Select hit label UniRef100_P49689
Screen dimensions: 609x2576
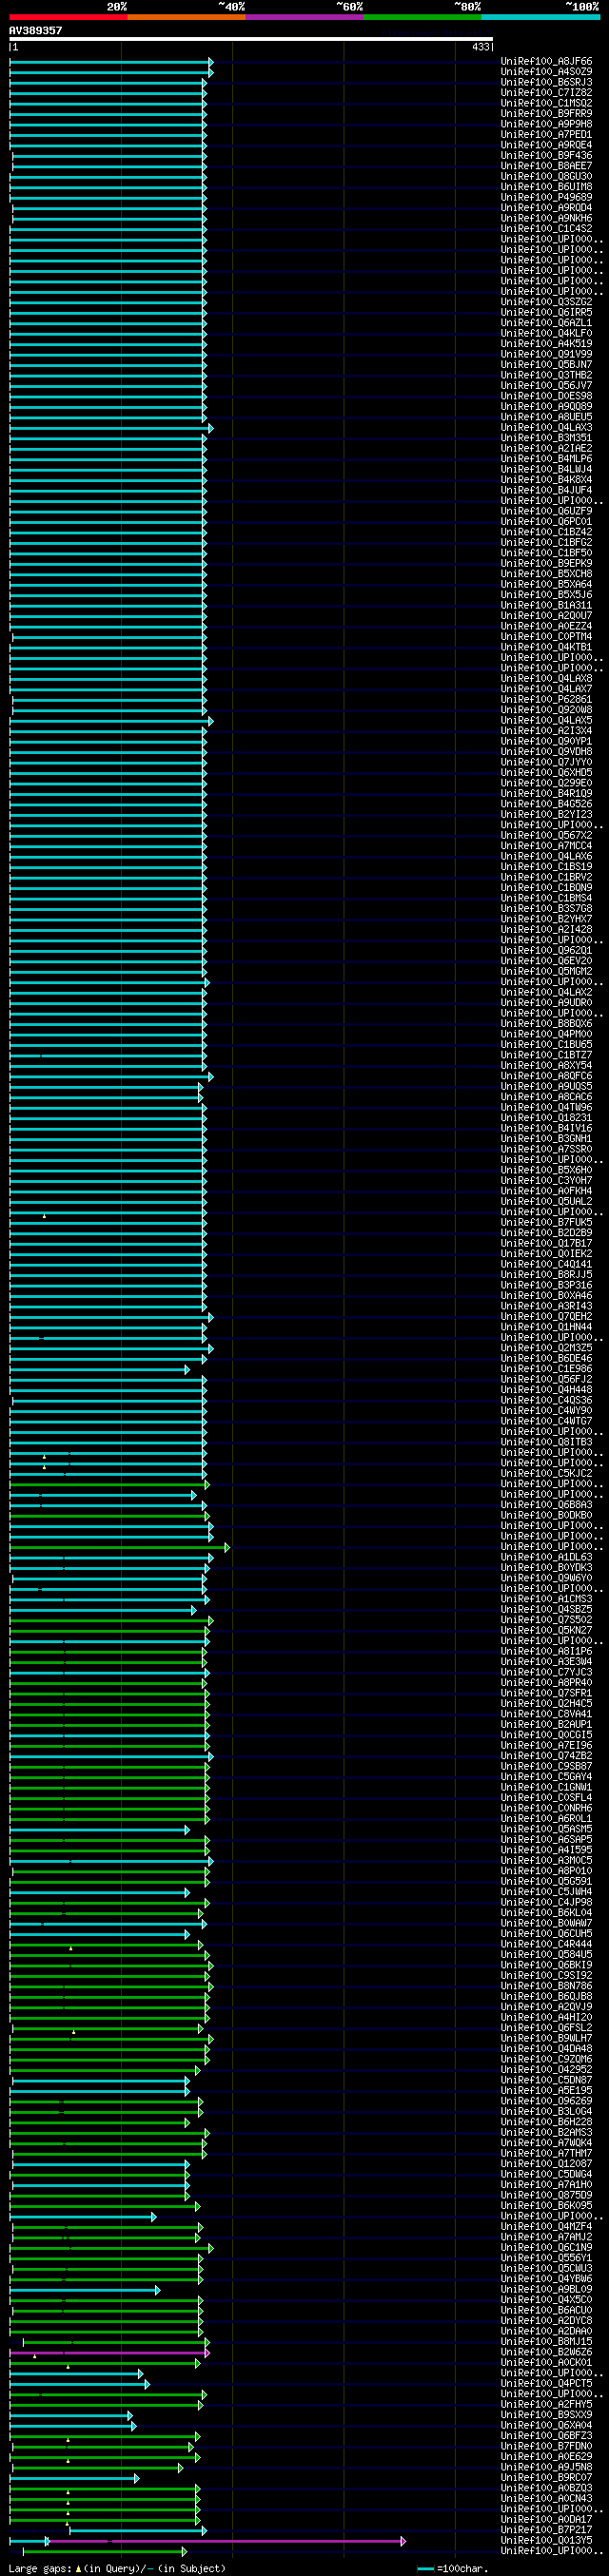pos(546,197)
